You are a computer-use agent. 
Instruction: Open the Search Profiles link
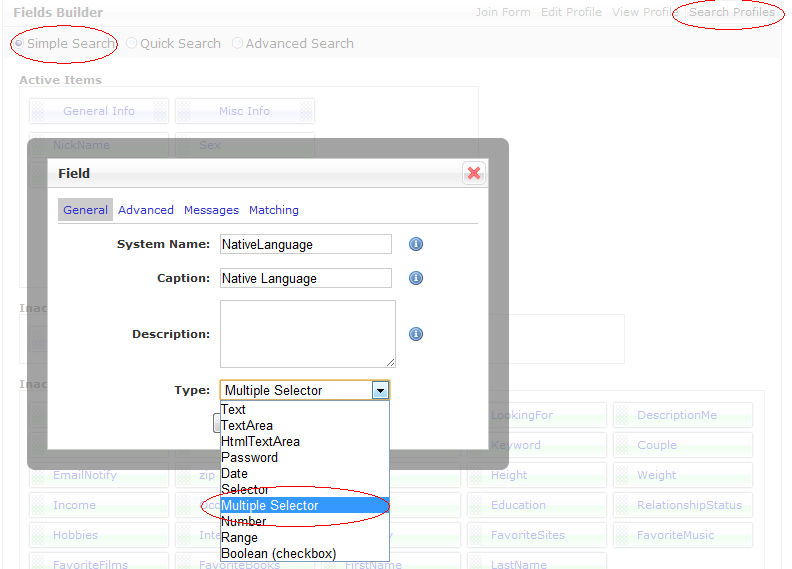point(731,12)
